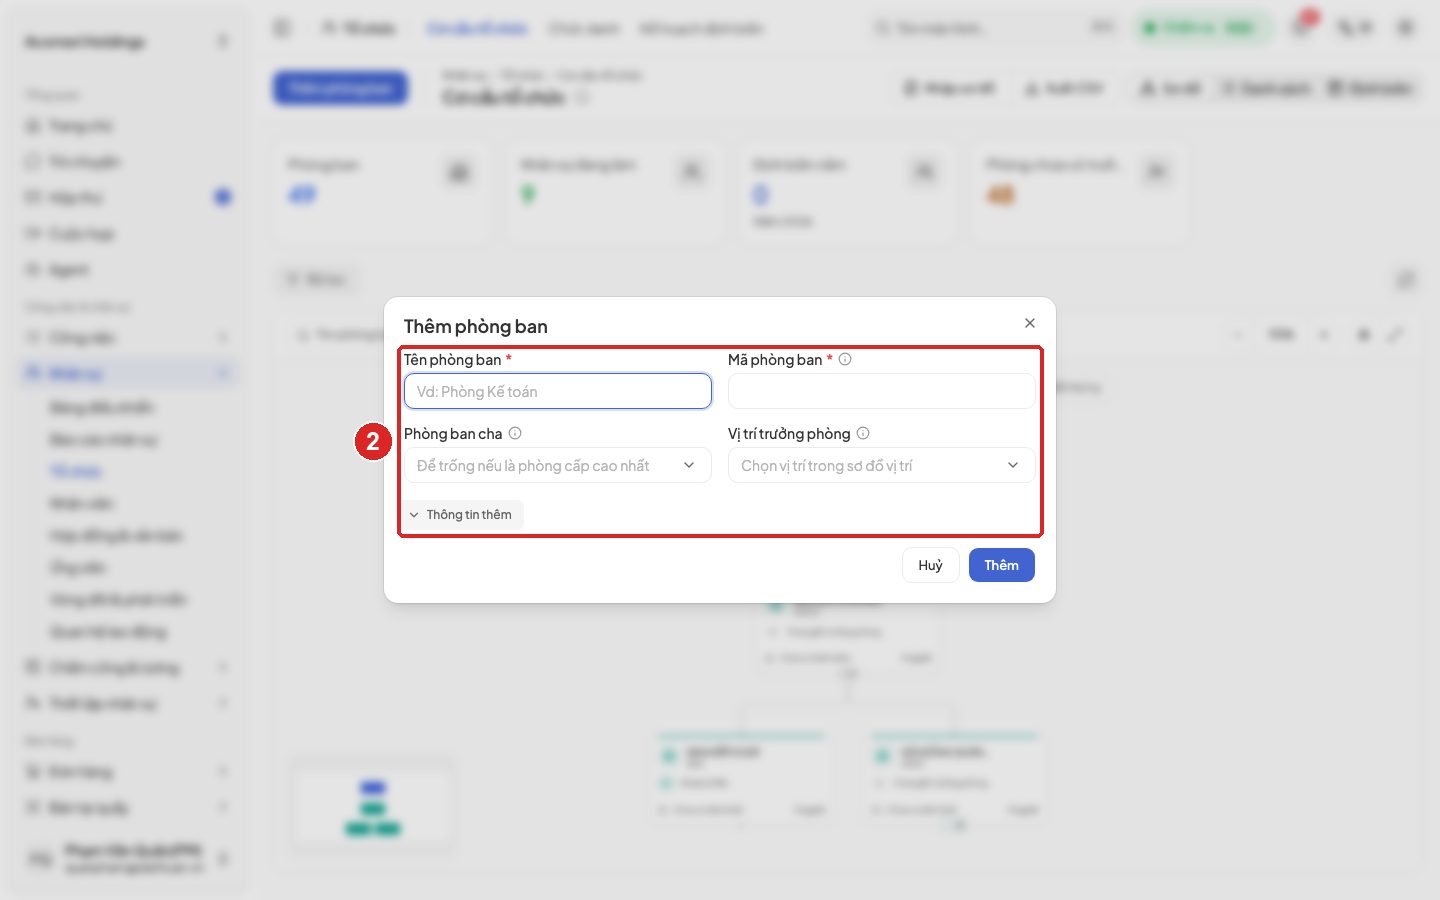Open the Phòng ban cha dropdown
The width and height of the screenshot is (1440, 900).
tap(558, 465)
